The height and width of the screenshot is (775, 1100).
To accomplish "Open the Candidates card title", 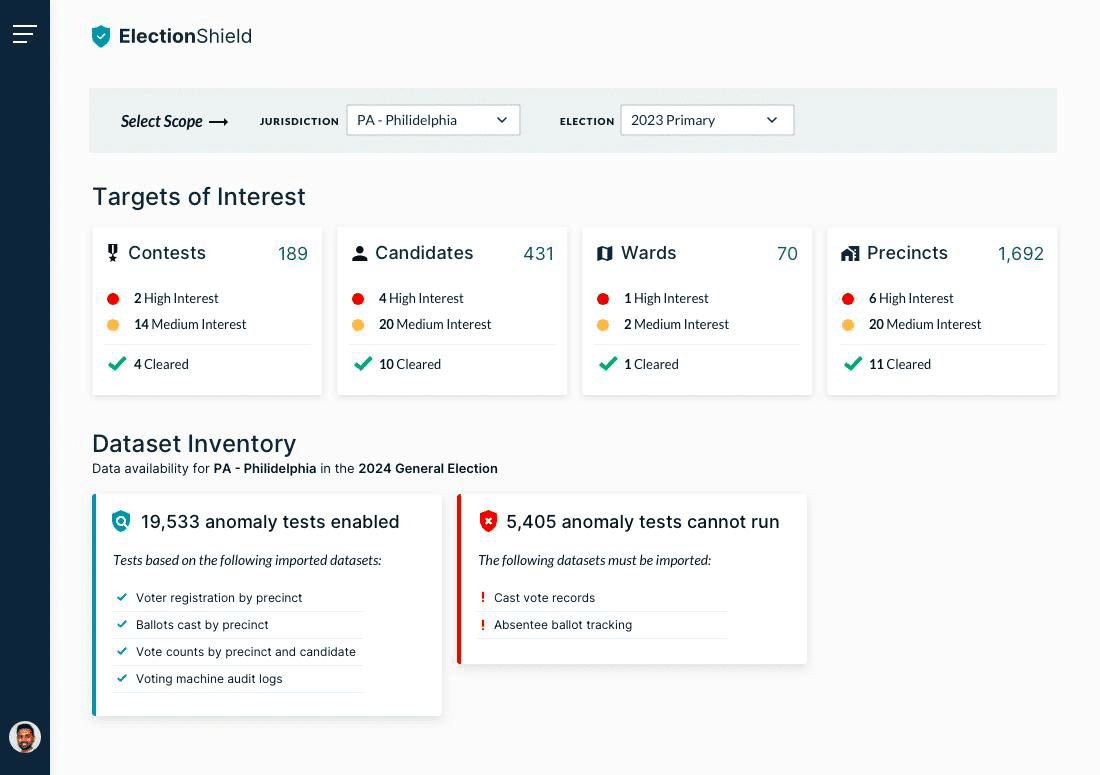I will coord(424,252).
